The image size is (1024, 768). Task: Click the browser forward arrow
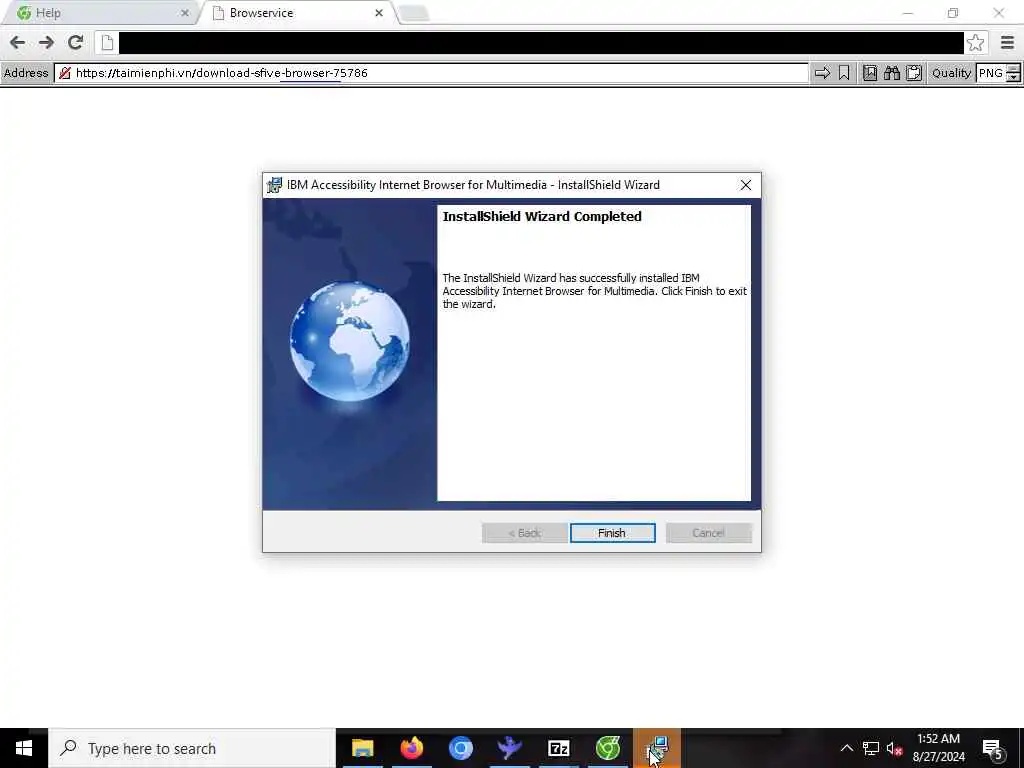(46, 42)
